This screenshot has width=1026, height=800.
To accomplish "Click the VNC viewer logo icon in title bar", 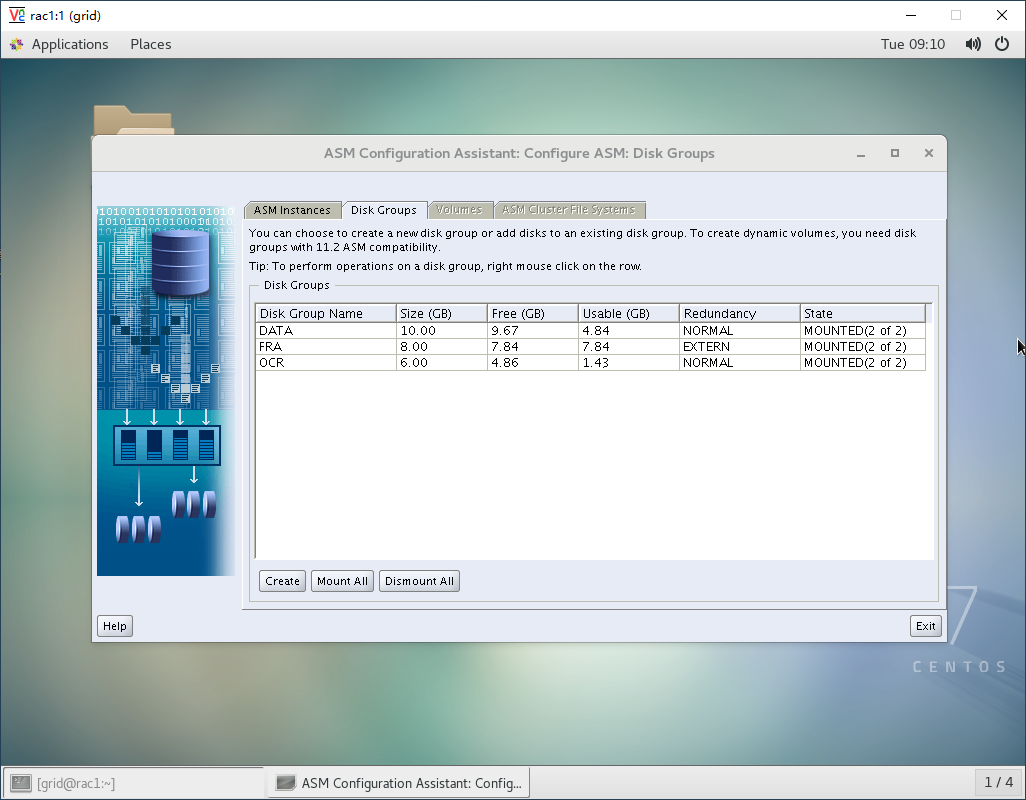I will pos(16,15).
